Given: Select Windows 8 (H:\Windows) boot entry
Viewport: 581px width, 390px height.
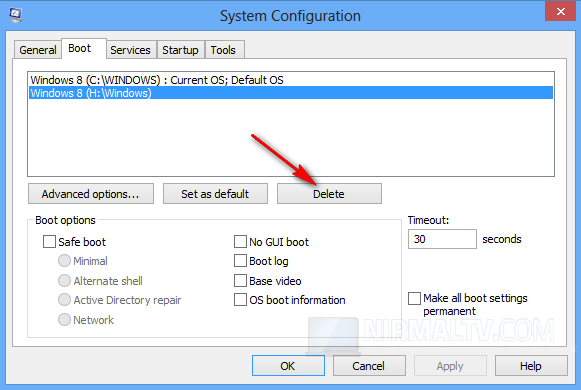Looking at the screenshot, I should click(291, 93).
